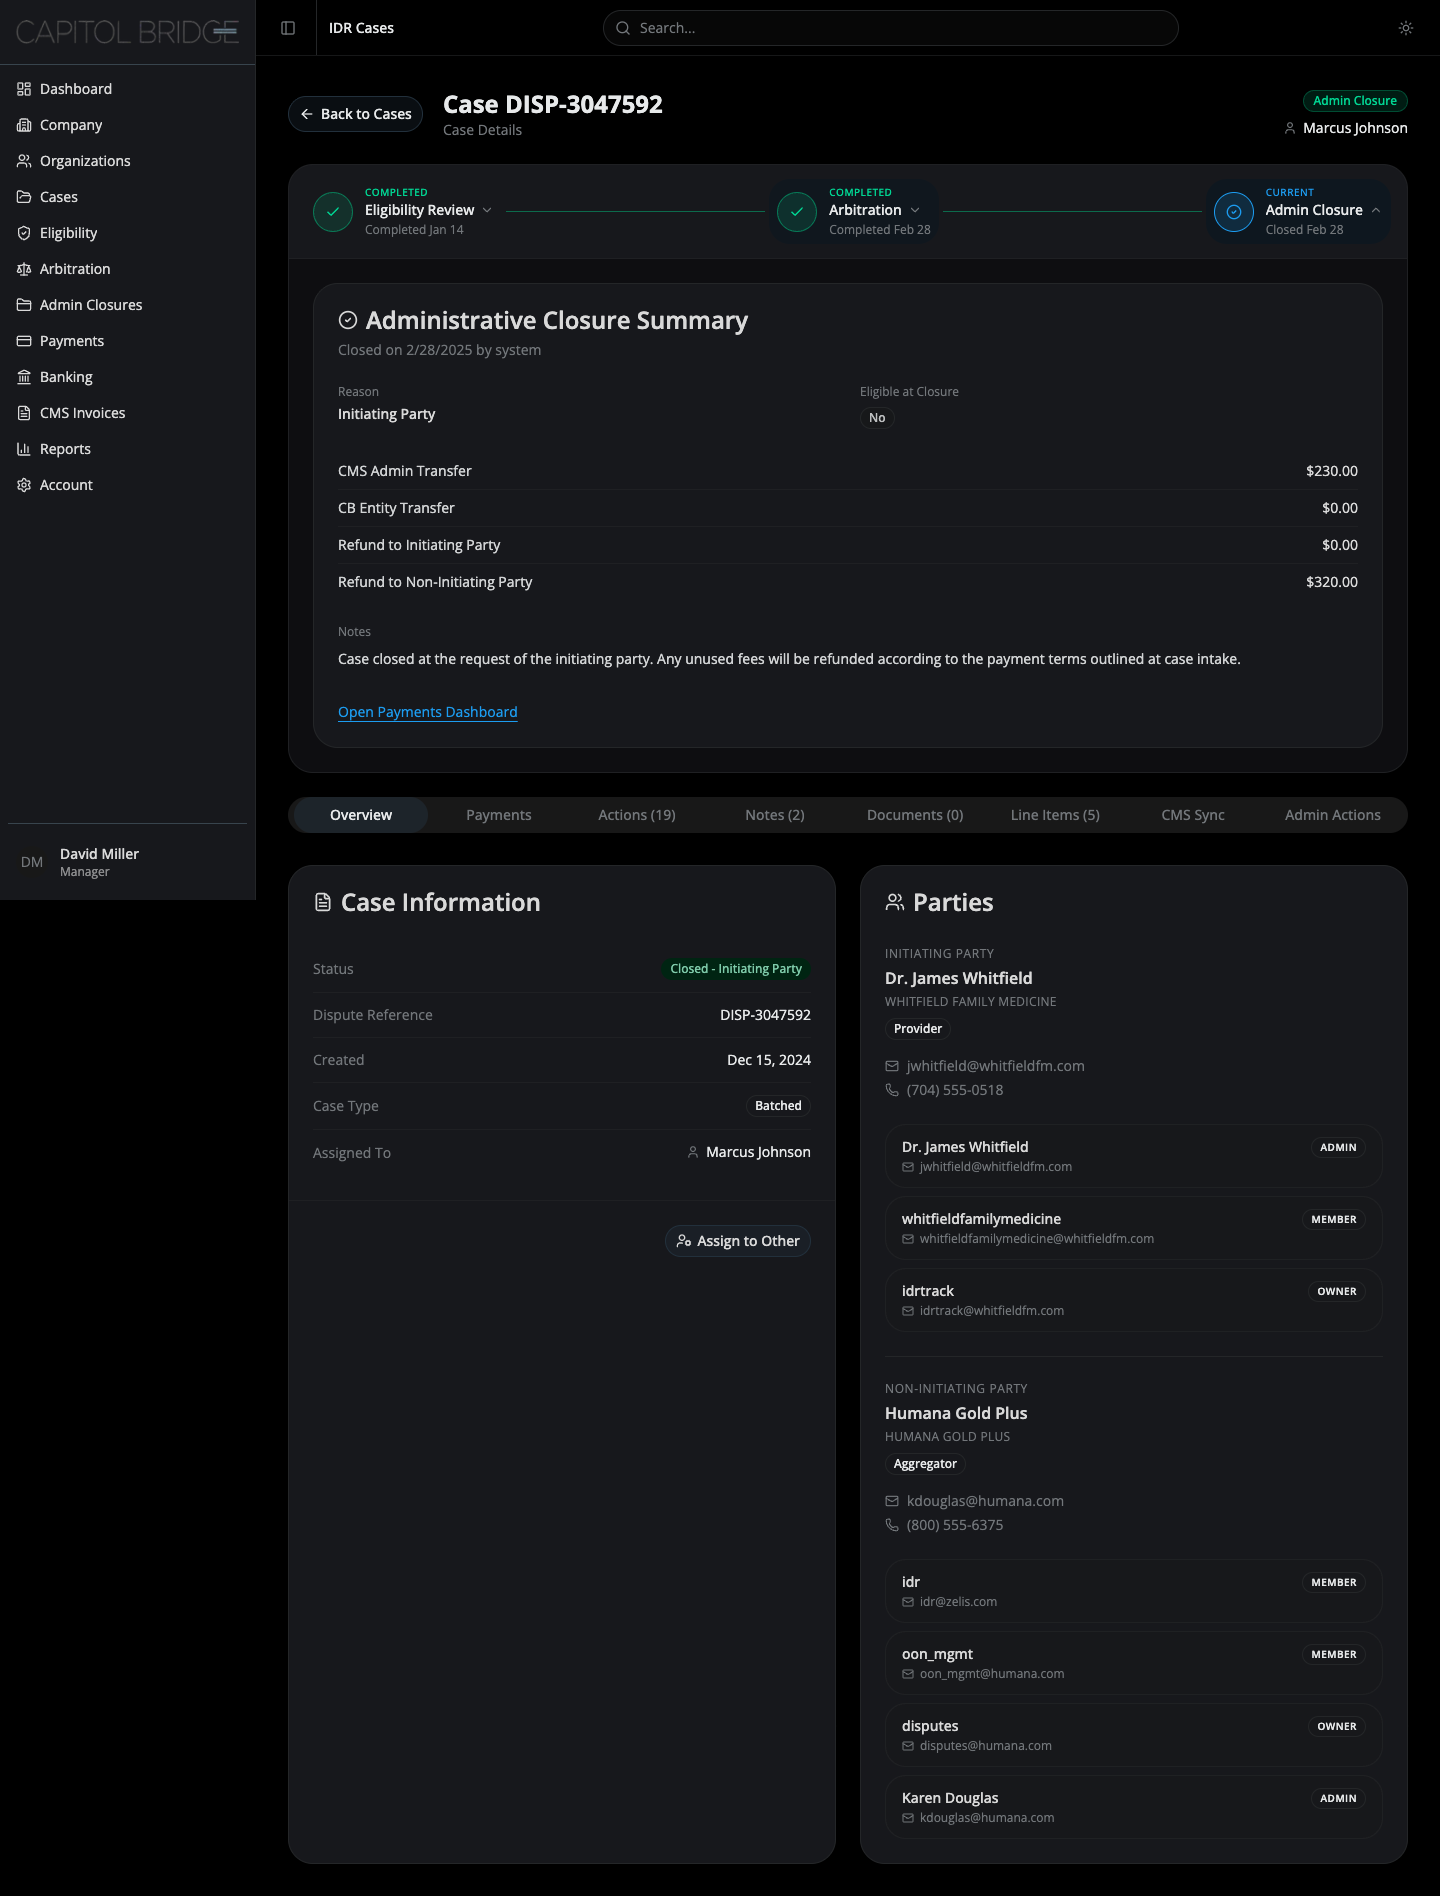The width and height of the screenshot is (1440, 1896).
Task: Expand the Eligibility Review step chevron
Action: click(487, 210)
